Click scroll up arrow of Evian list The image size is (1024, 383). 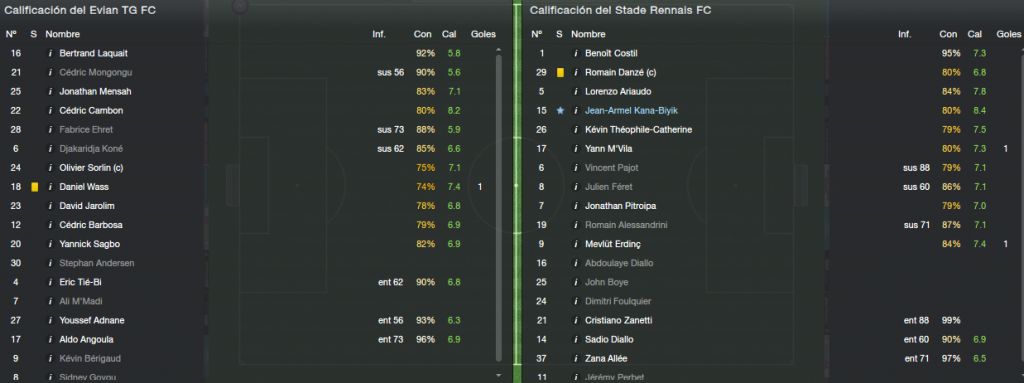pyautogui.click(x=498, y=50)
